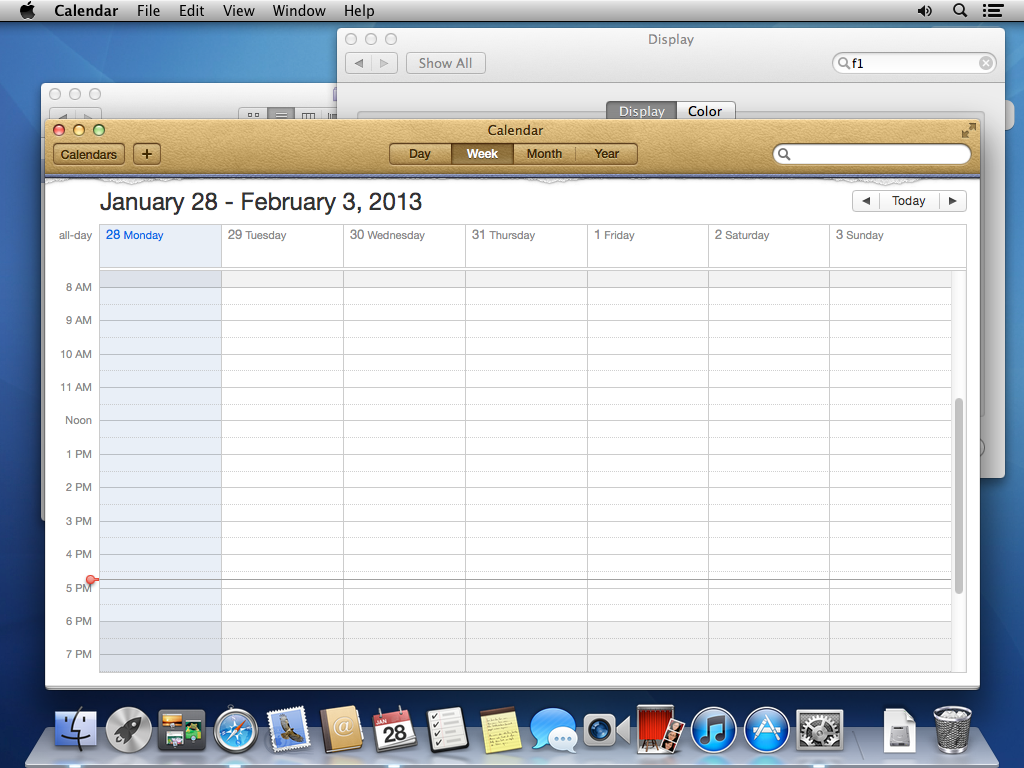Select 31 Thursday header
Image resolution: width=1024 pixels, height=768 pixels.
tap(504, 235)
